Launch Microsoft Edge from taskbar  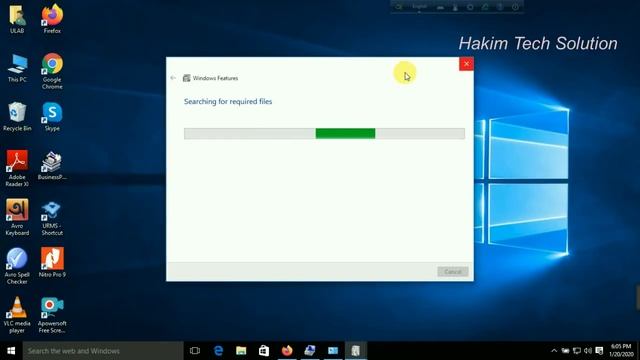point(218,351)
